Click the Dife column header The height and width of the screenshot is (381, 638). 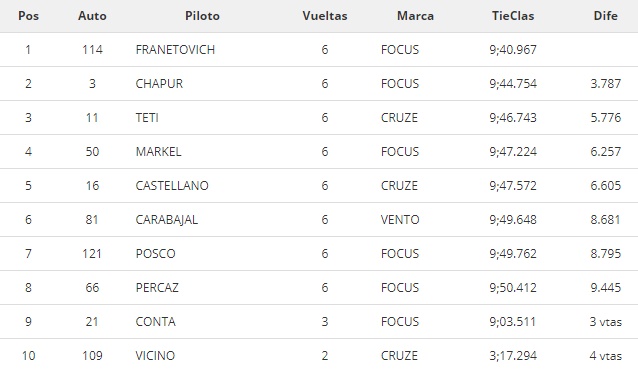pyautogui.click(x=605, y=16)
